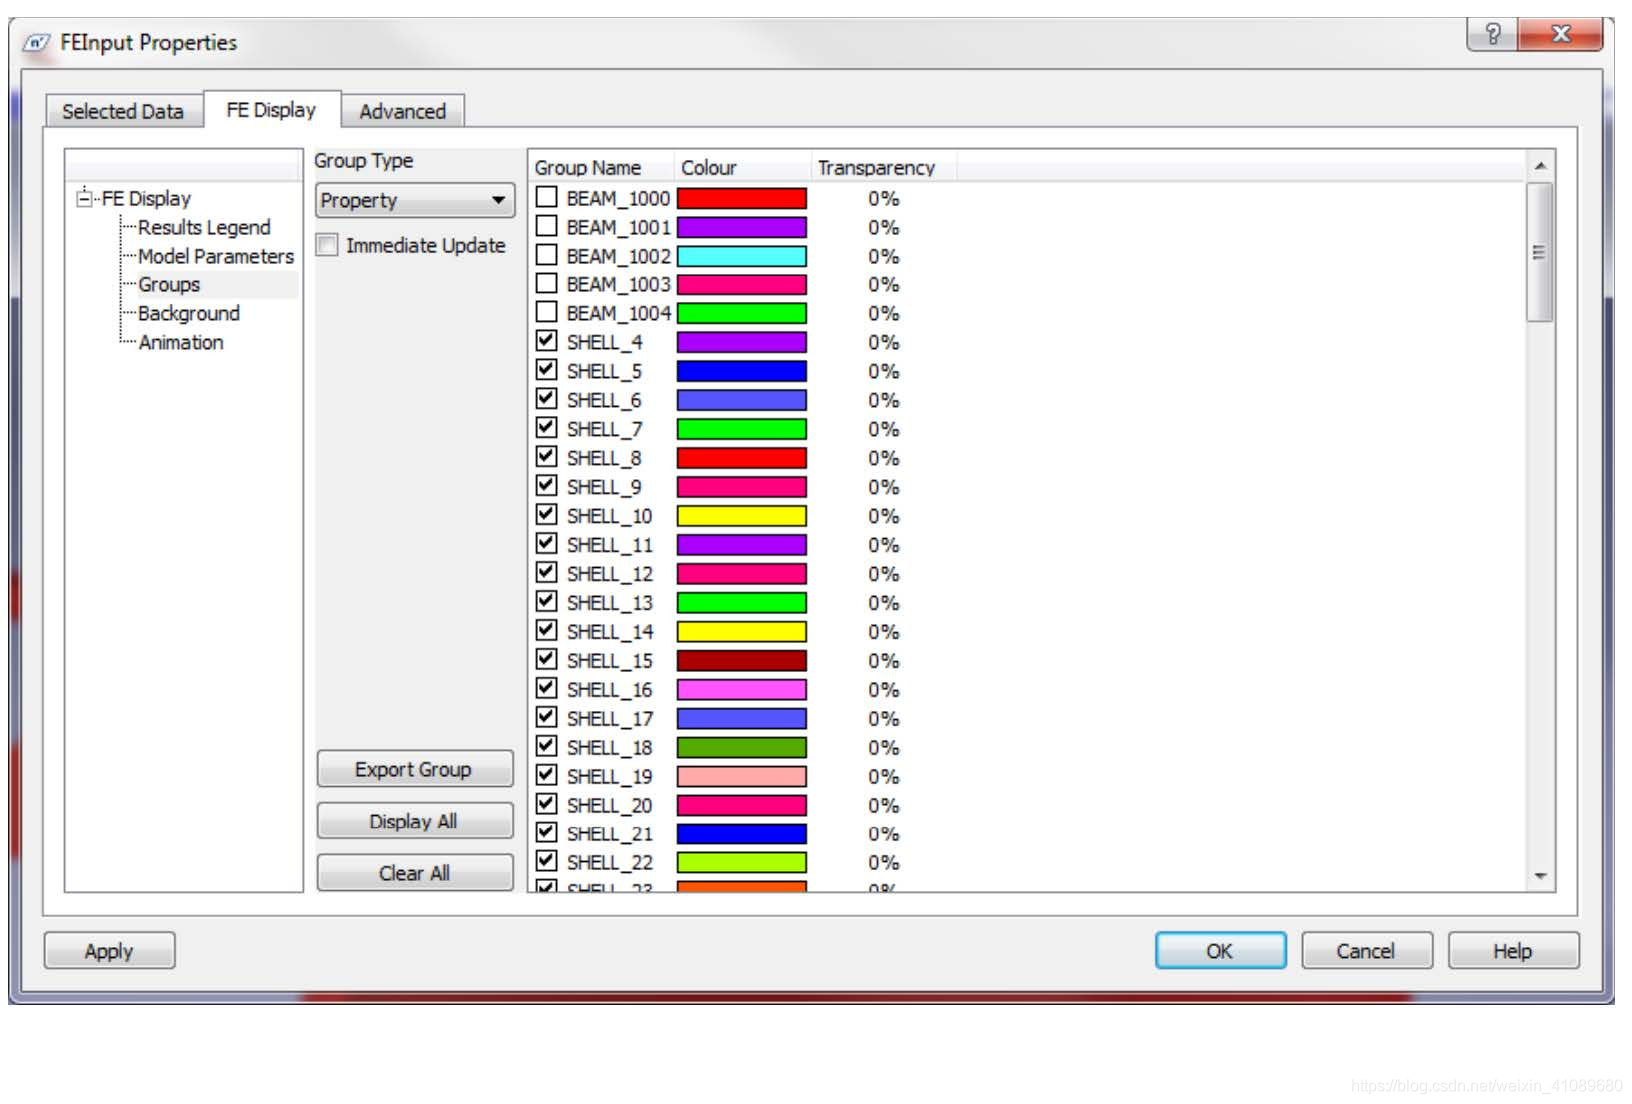This screenshot has height=1104, width=1632.
Task: Click the scrollbar thumb in group list
Action: (x=1540, y=252)
